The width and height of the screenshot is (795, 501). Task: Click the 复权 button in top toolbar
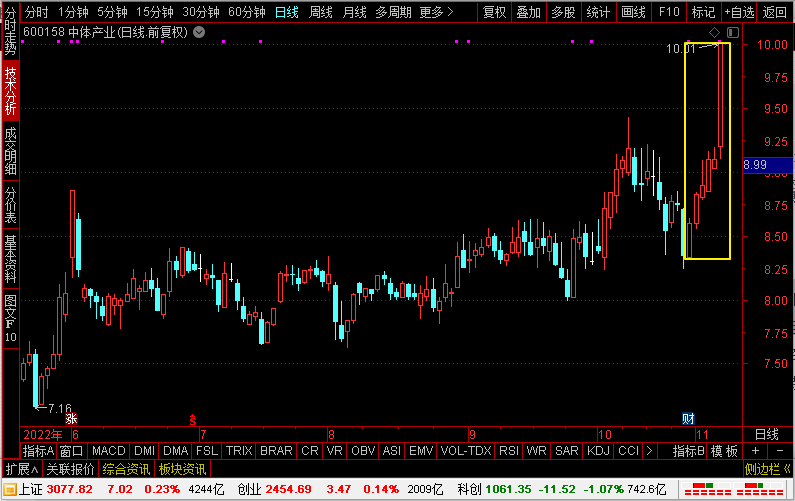coord(494,12)
